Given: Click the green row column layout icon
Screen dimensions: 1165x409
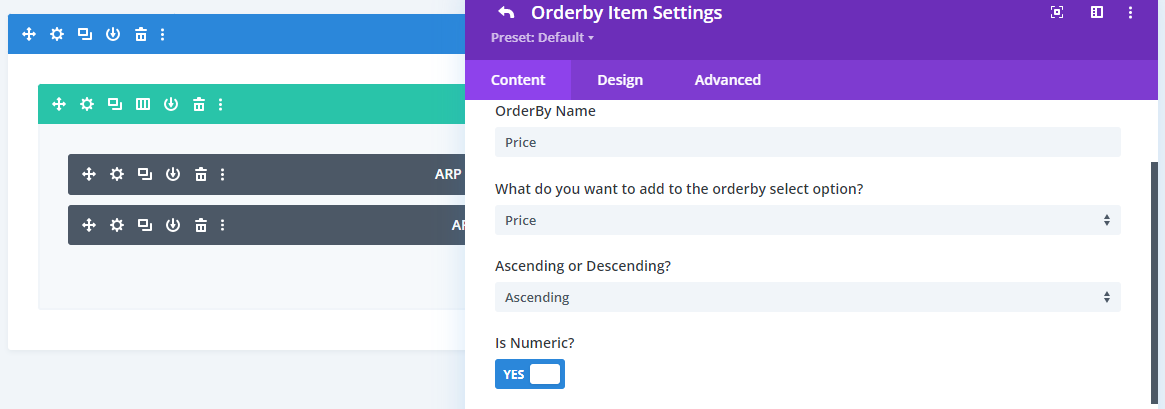Looking at the screenshot, I should pos(143,104).
